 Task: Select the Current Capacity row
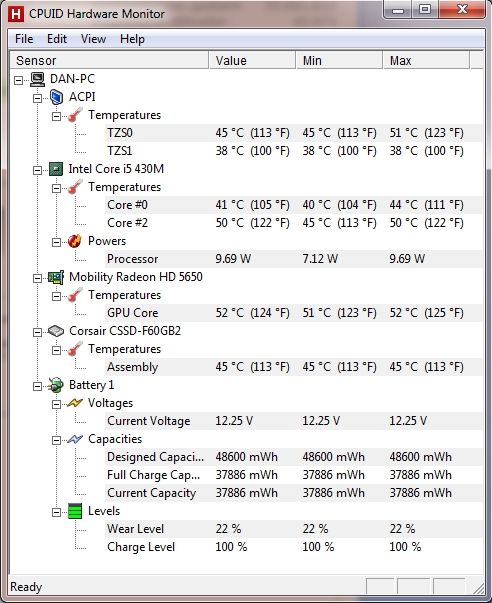click(x=294, y=493)
